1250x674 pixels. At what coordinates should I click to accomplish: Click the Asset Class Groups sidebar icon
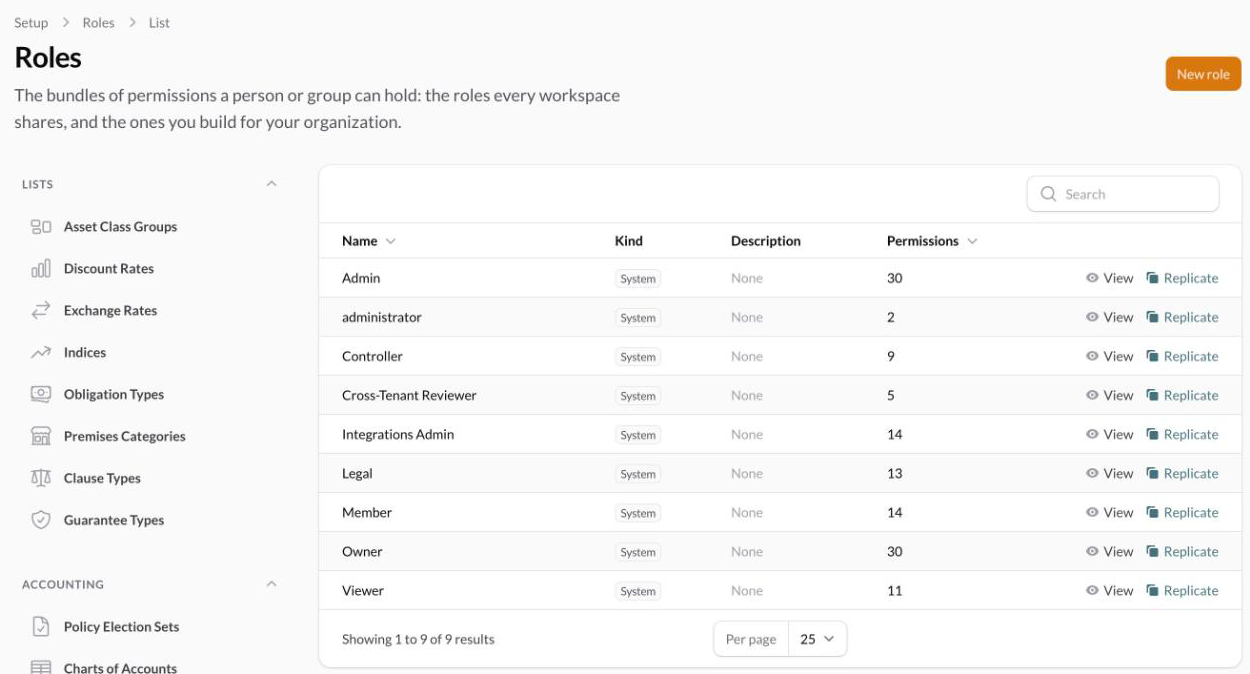(41, 227)
